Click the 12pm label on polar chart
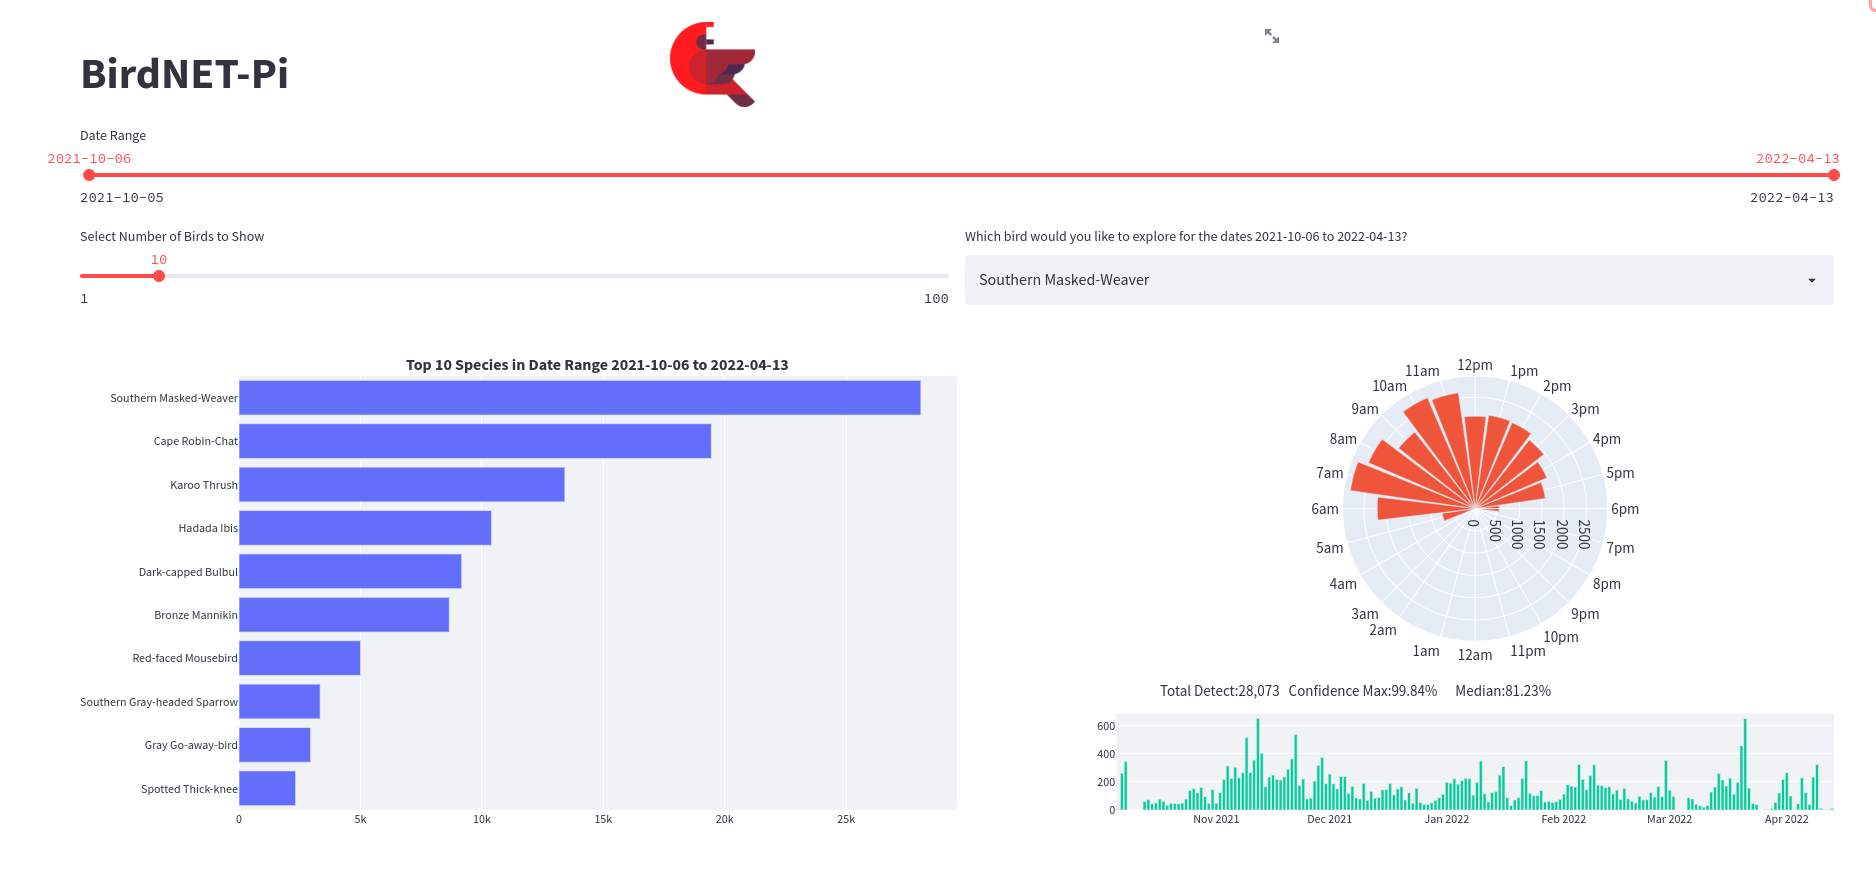This screenshot has height=873, width=1876. [1474, 365]
